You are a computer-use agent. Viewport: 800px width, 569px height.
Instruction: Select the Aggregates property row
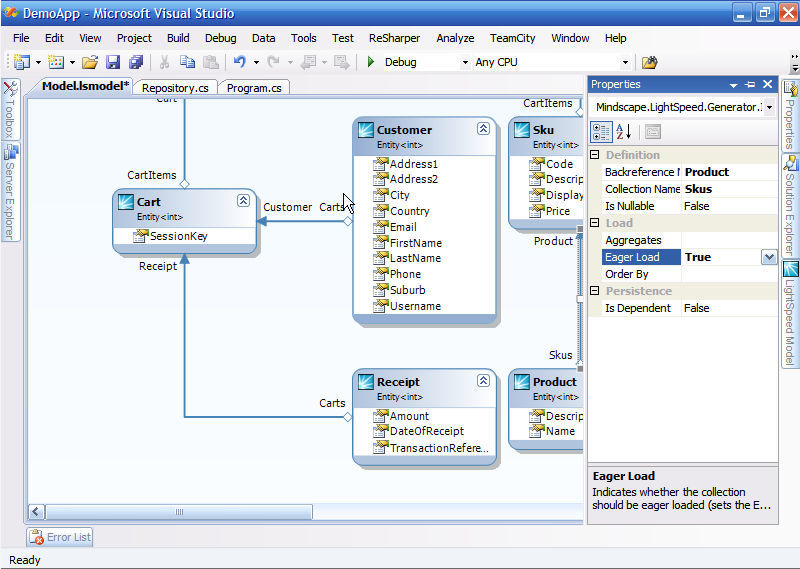tap(690, 240)
